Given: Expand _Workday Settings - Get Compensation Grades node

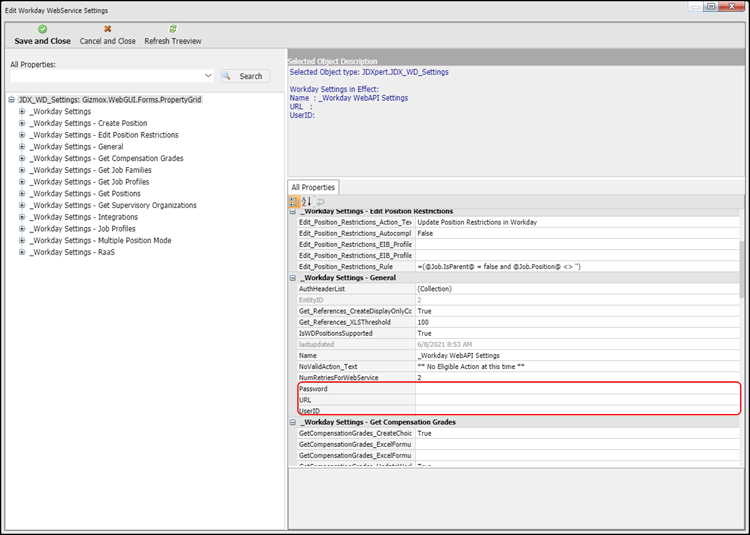Looking at the screenshot, I should (22, 158).
